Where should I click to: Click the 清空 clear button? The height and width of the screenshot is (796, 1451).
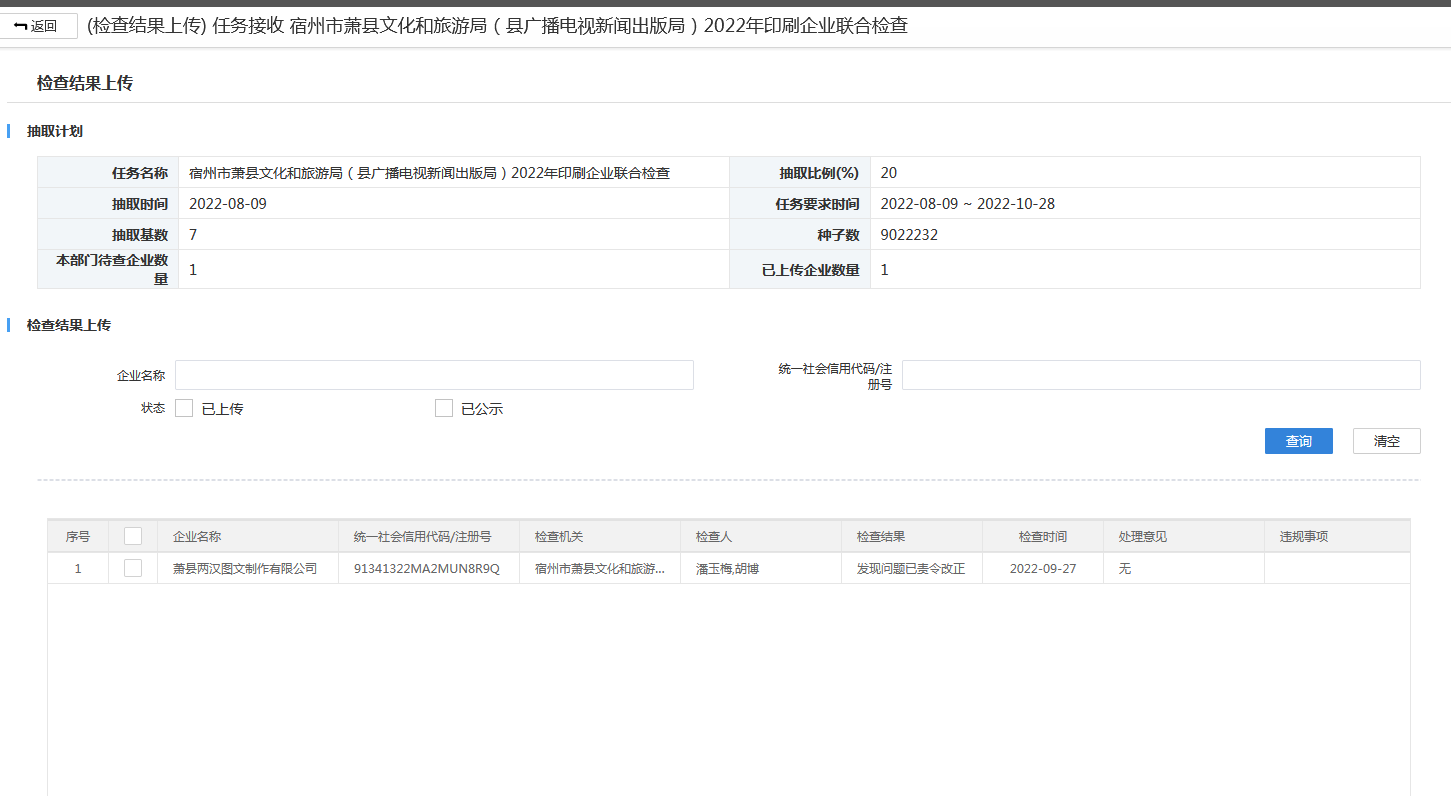click(1386, 441)
